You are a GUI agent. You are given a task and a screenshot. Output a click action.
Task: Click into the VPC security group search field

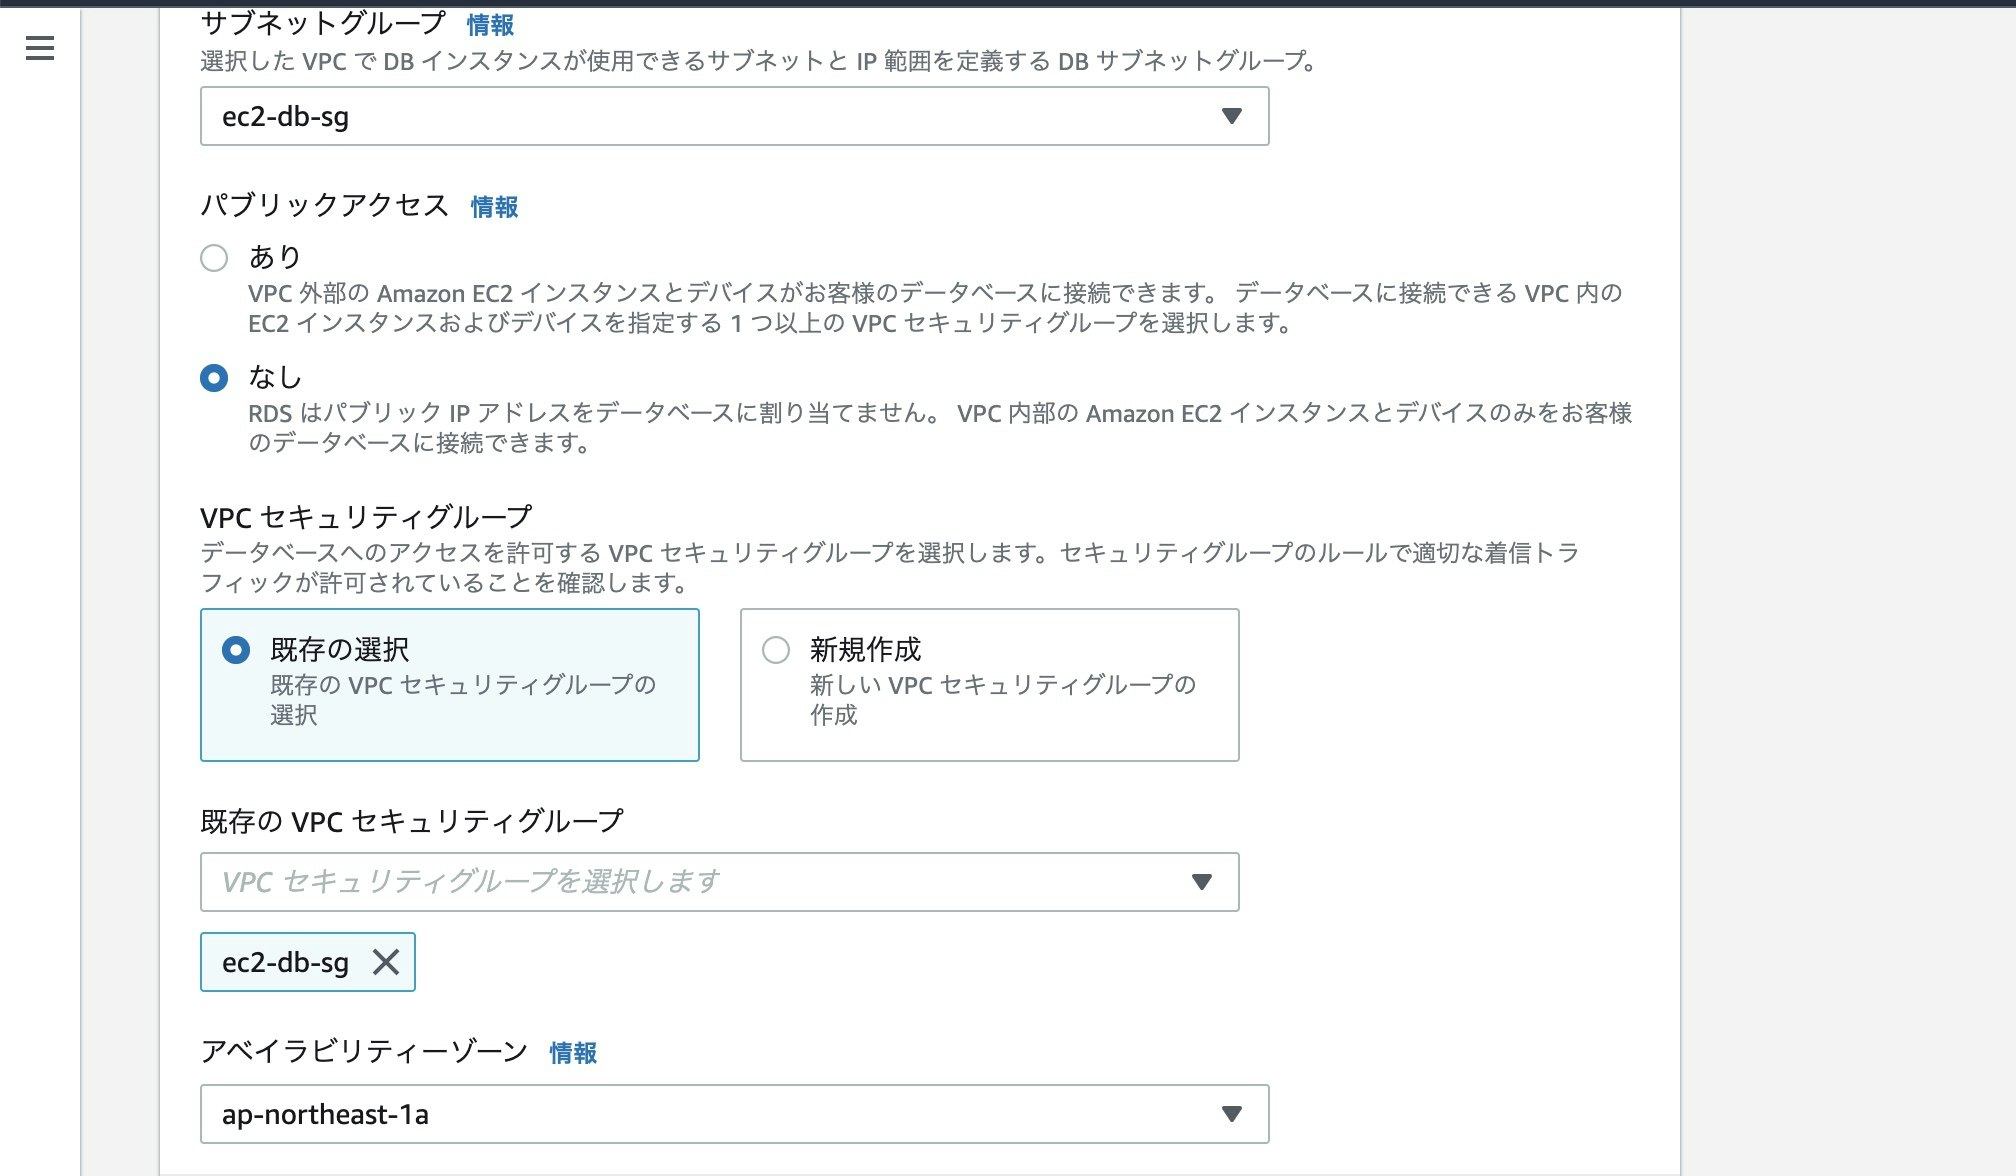coord(700,882)
